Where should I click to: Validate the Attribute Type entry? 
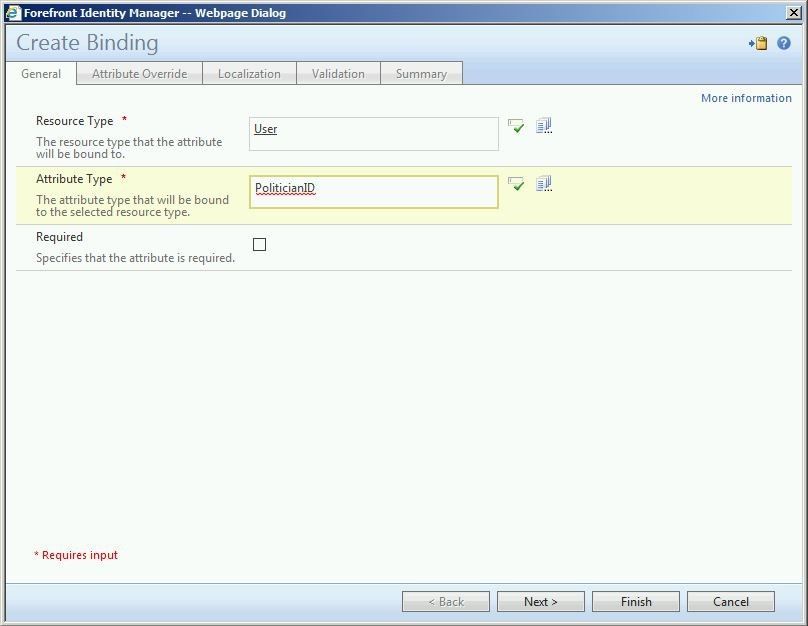(516, 183)
